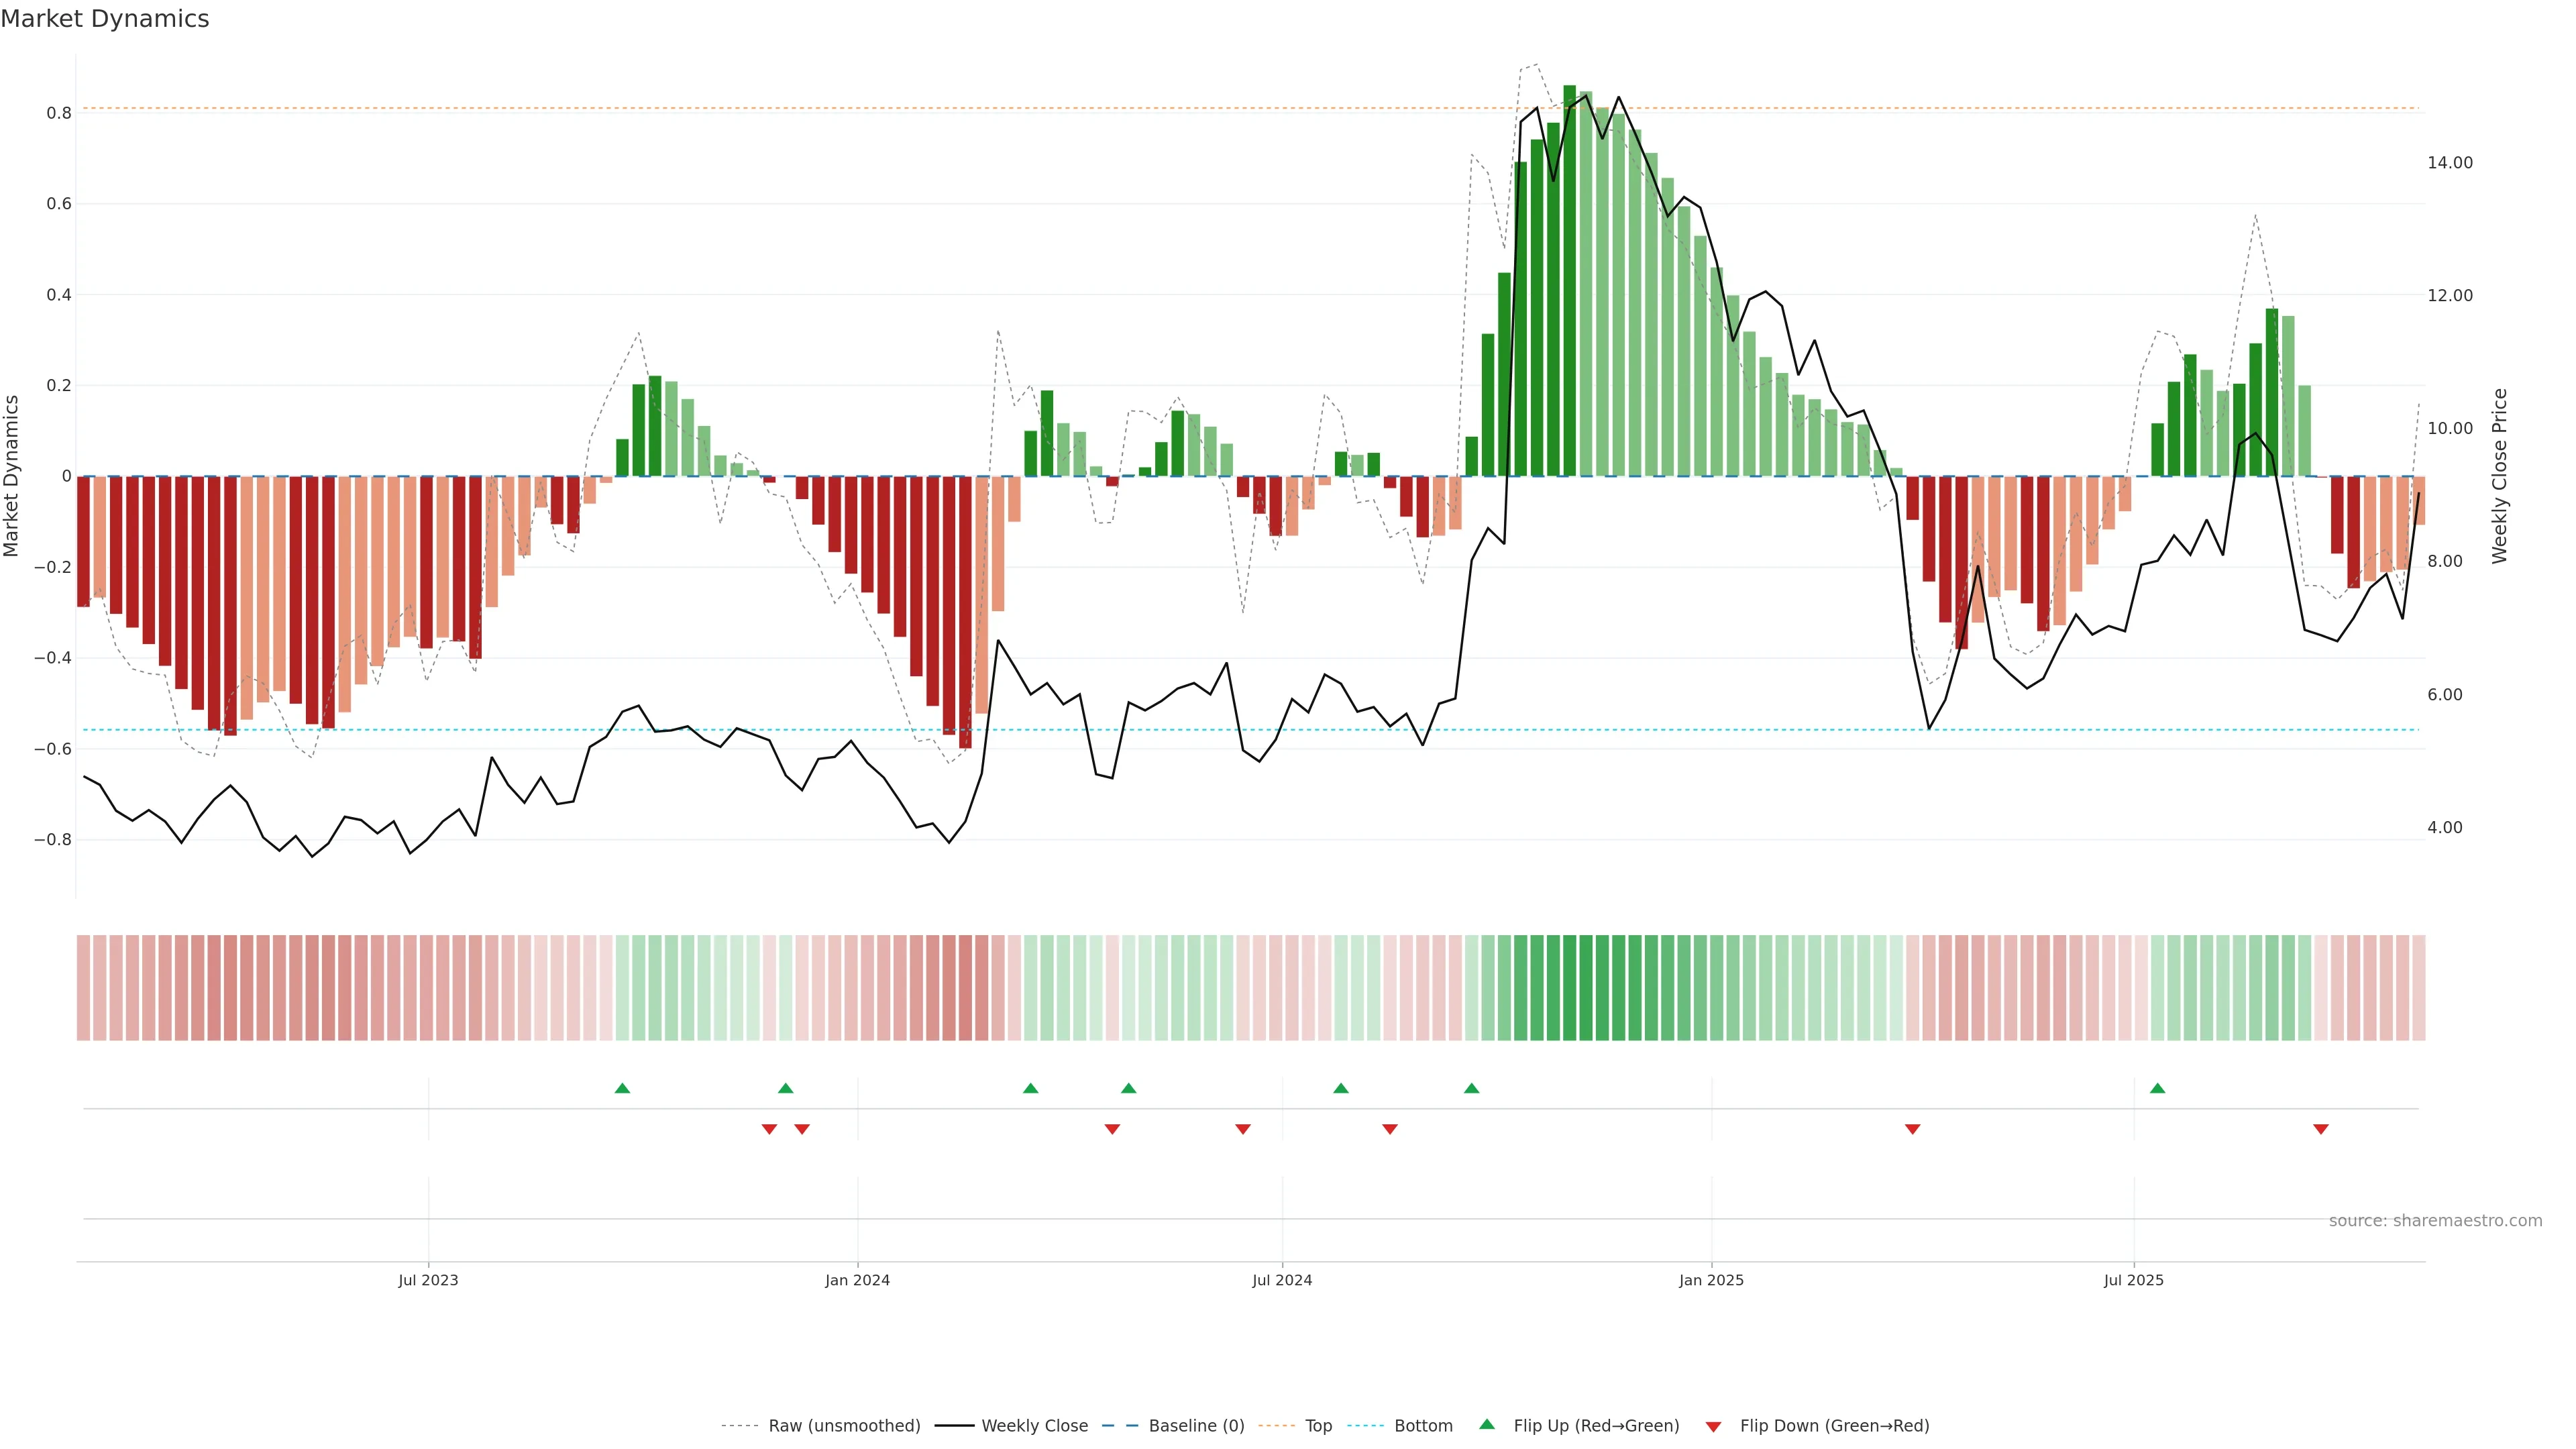
Task: Click the leftmost red flip-down triangle marker
Action: pyautogui.click(x=769, y=1129)
